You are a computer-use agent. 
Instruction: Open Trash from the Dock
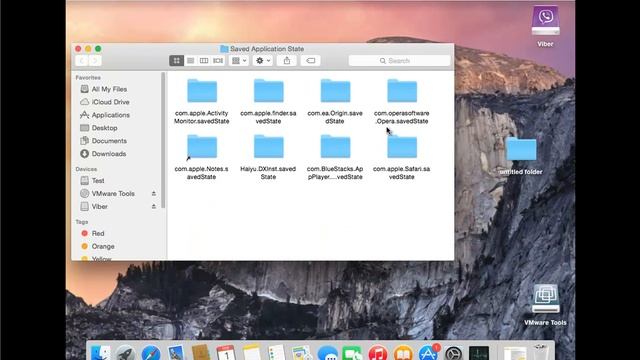[x=541, y=353]
